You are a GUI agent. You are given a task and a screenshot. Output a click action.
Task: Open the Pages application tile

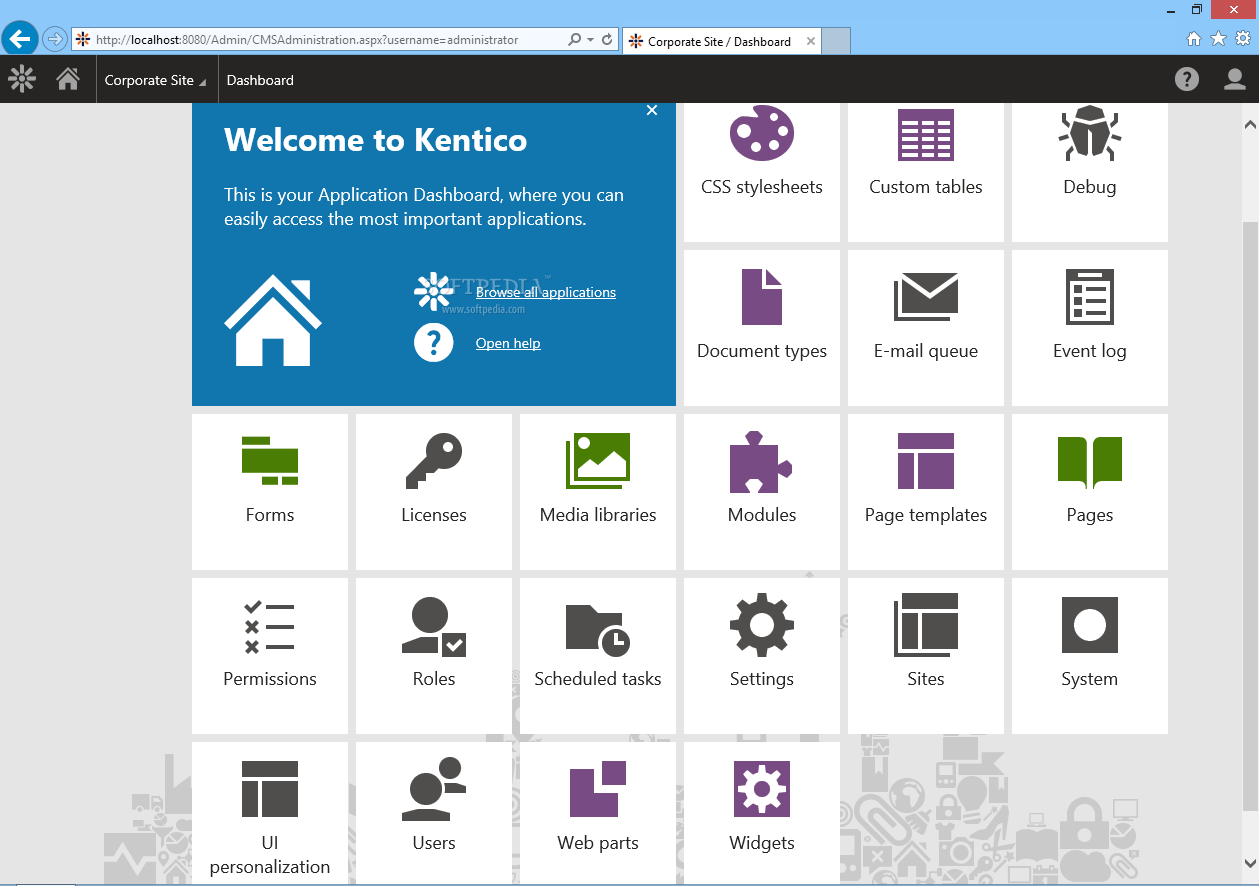(1090, 492)
